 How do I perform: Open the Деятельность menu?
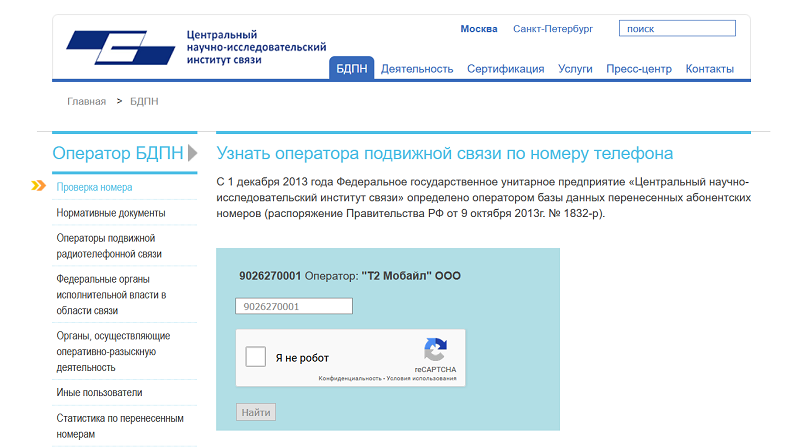(417, 69)
